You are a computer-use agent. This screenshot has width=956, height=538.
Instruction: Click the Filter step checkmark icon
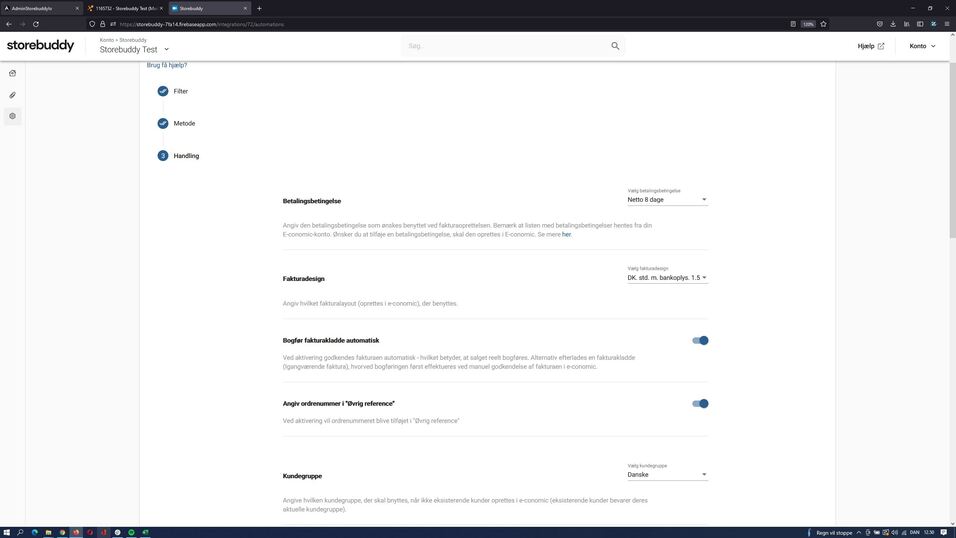point(163,91)
